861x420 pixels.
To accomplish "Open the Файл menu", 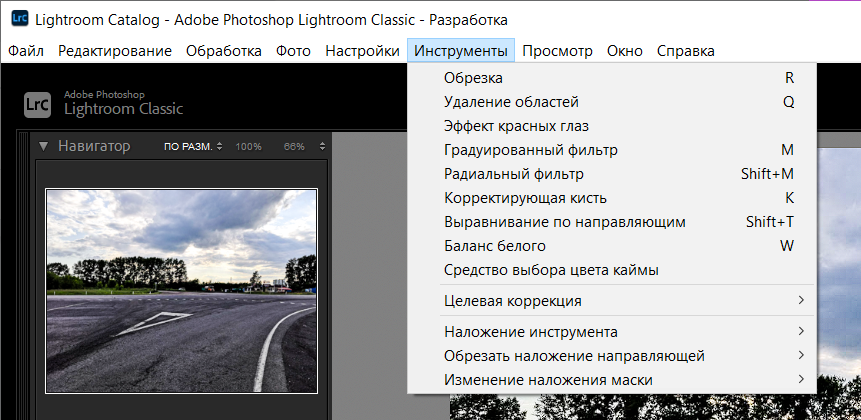I will (x=26, y=51).
